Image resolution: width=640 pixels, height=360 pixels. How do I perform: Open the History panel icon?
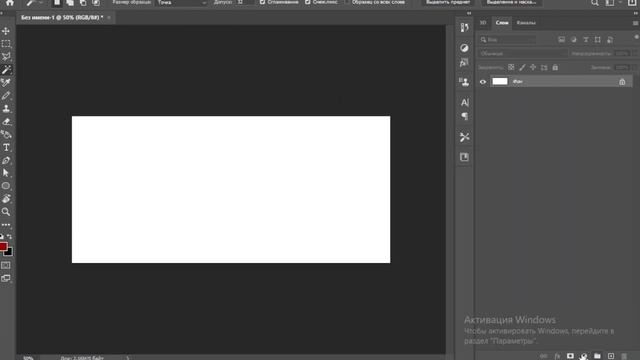(464, 28)
